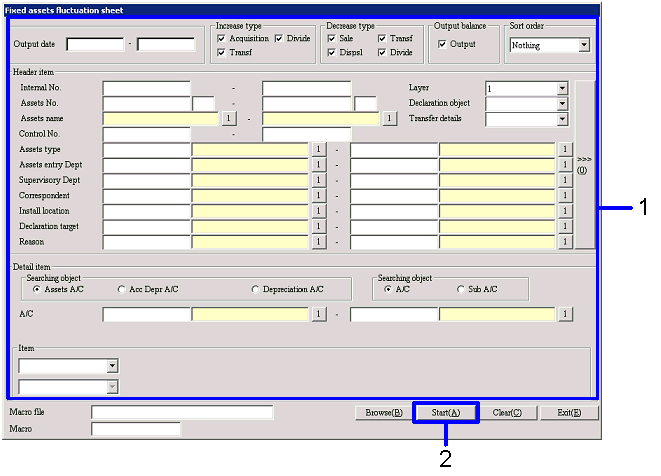Click the Control No. from field
Screen dimensions: 661x476
(x=146, y=134)
